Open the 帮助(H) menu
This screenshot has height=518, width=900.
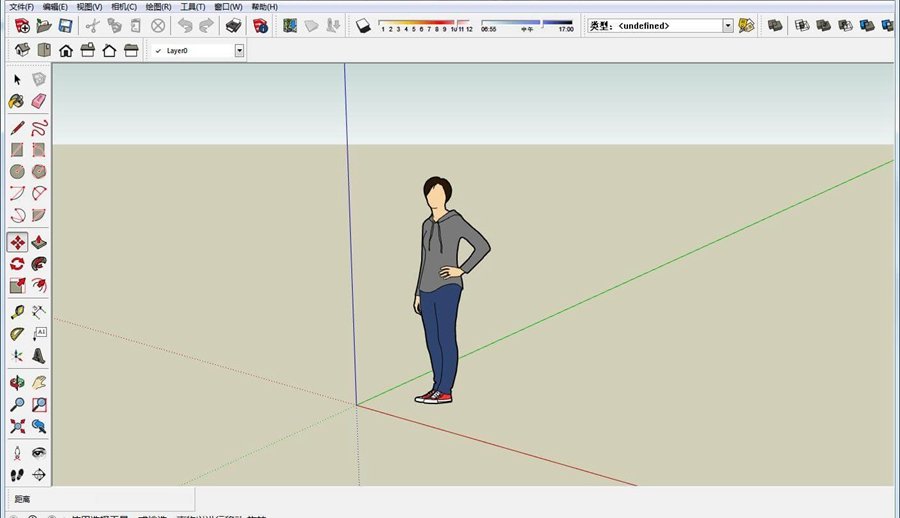(265, 7)
